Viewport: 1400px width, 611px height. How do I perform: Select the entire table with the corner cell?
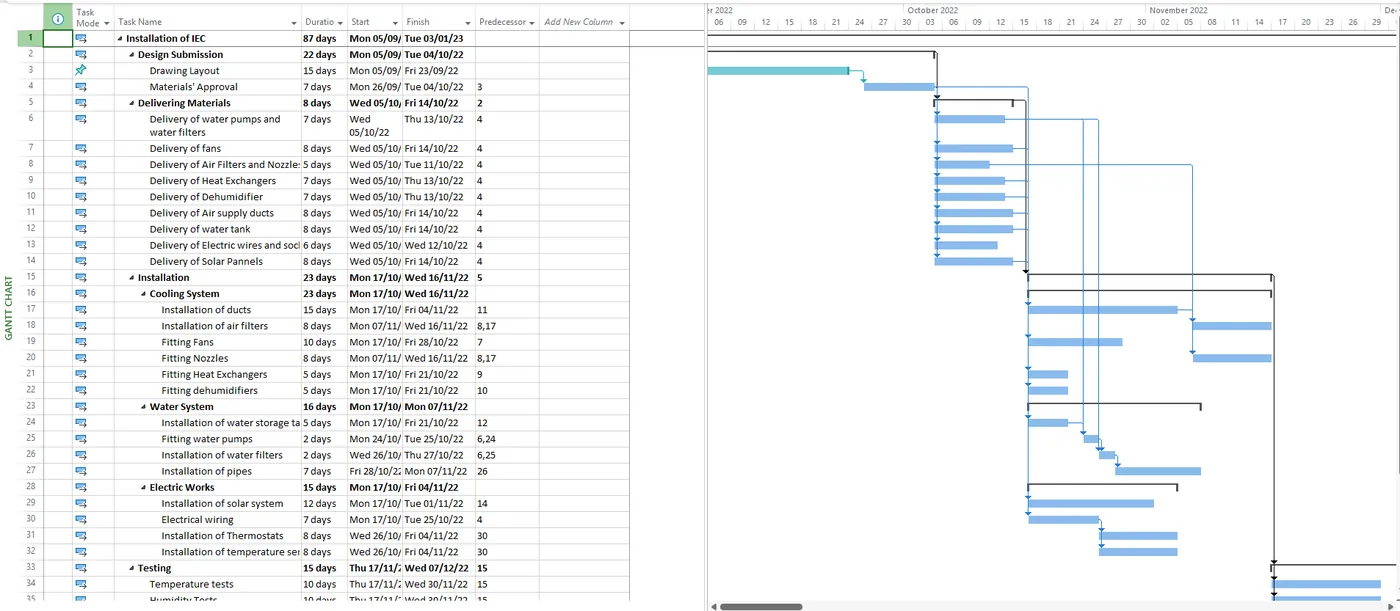pyautogui.click(x=31, y=17)
